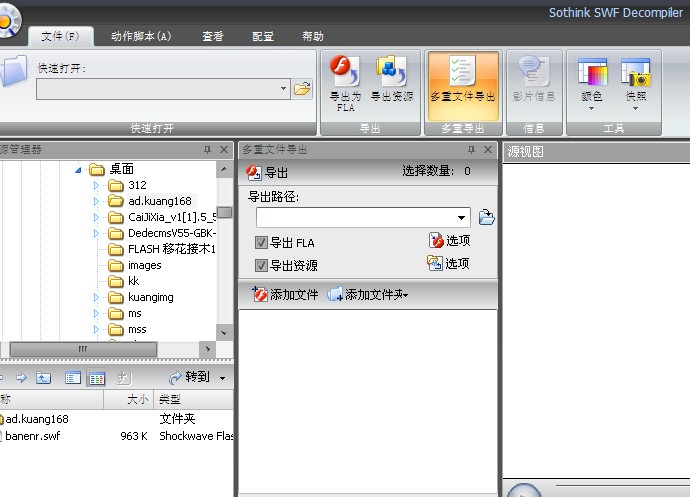Open the File (文件 F) ribbon tab
Screen dimensions: 690x497
coord(61,36)
